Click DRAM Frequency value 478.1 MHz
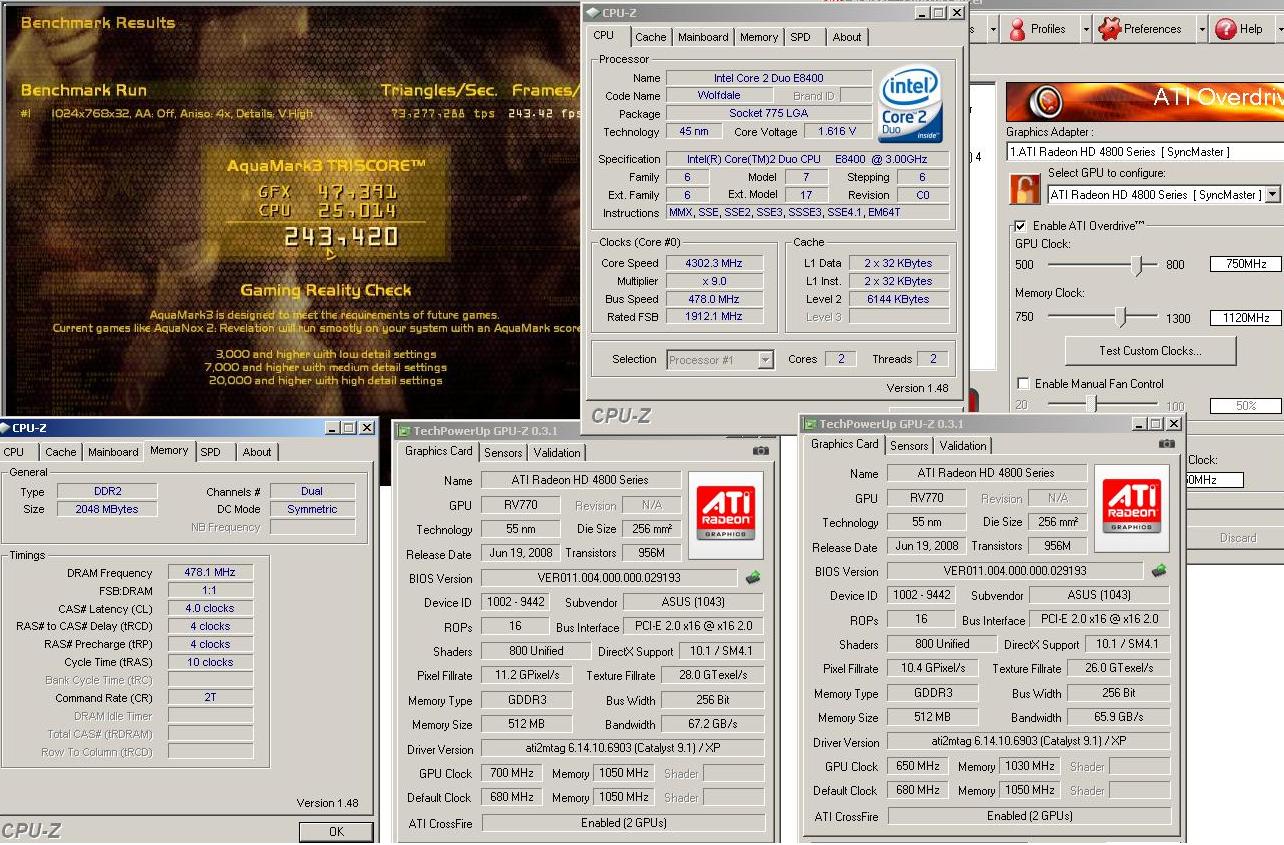 click(210, 573)
